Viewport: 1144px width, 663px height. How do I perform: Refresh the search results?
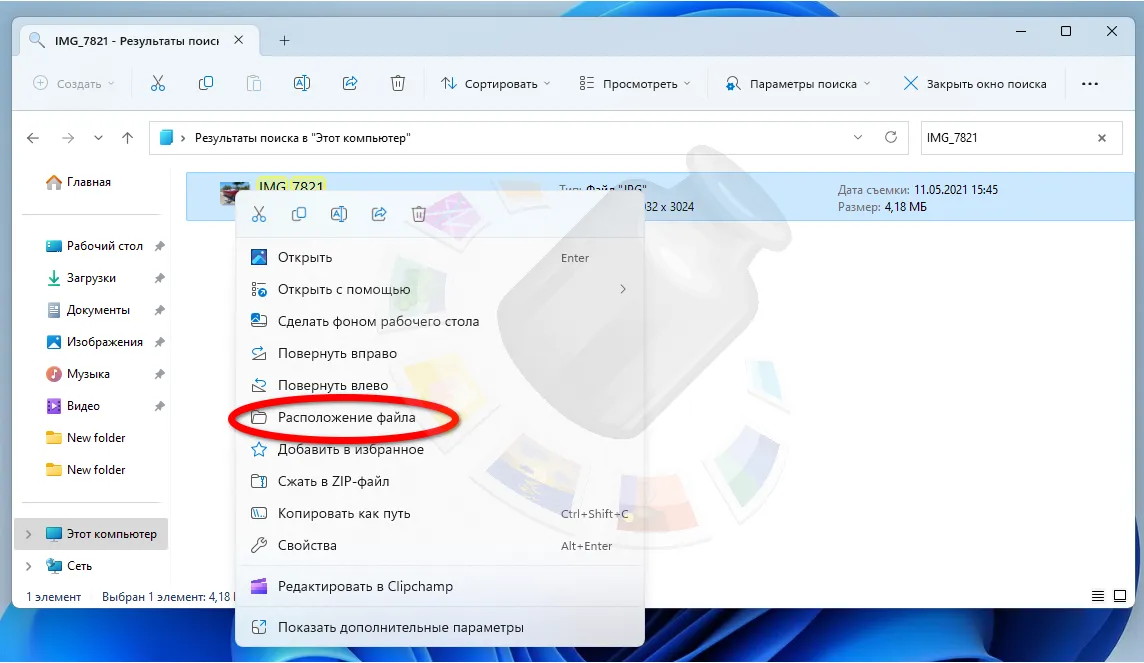tap(891, 138)
